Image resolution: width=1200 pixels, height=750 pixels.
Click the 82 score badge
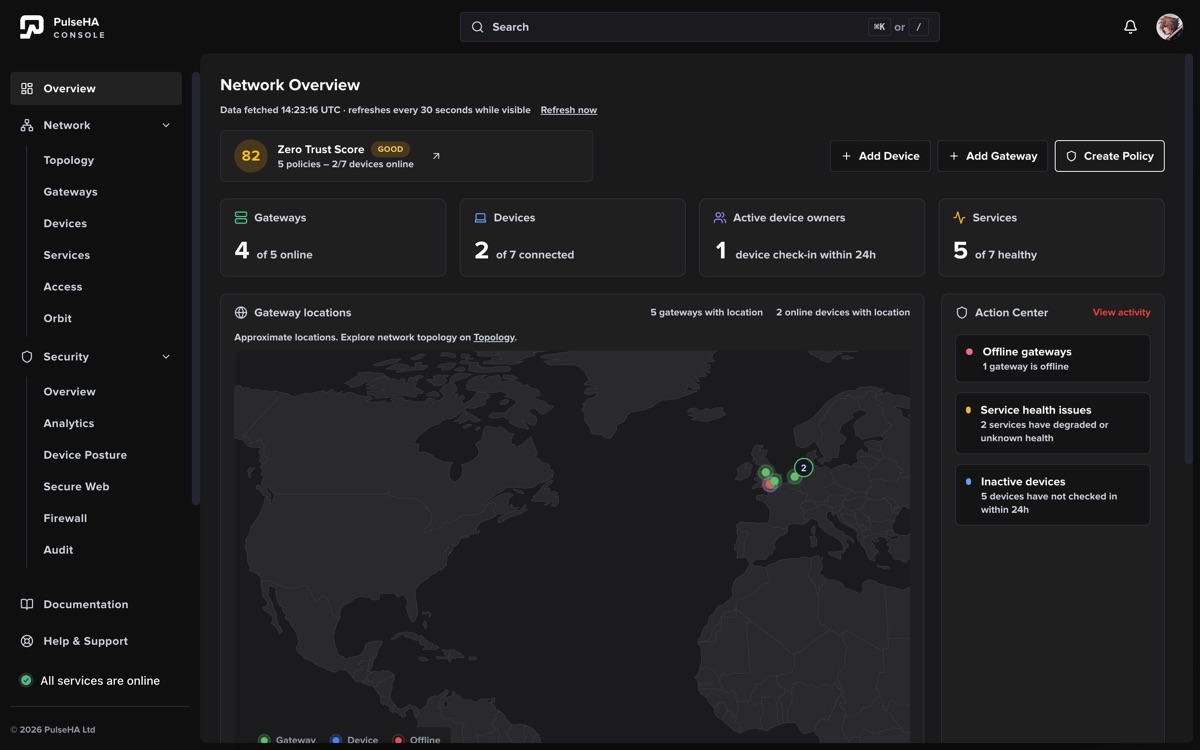251,156
